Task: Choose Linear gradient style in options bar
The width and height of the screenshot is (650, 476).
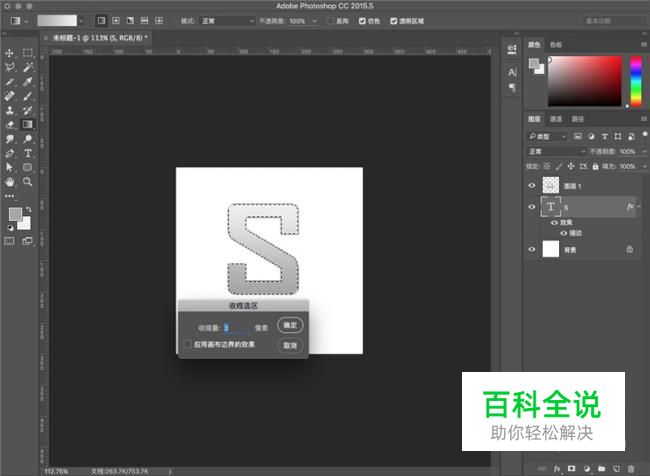Action: tap(101, 20)
